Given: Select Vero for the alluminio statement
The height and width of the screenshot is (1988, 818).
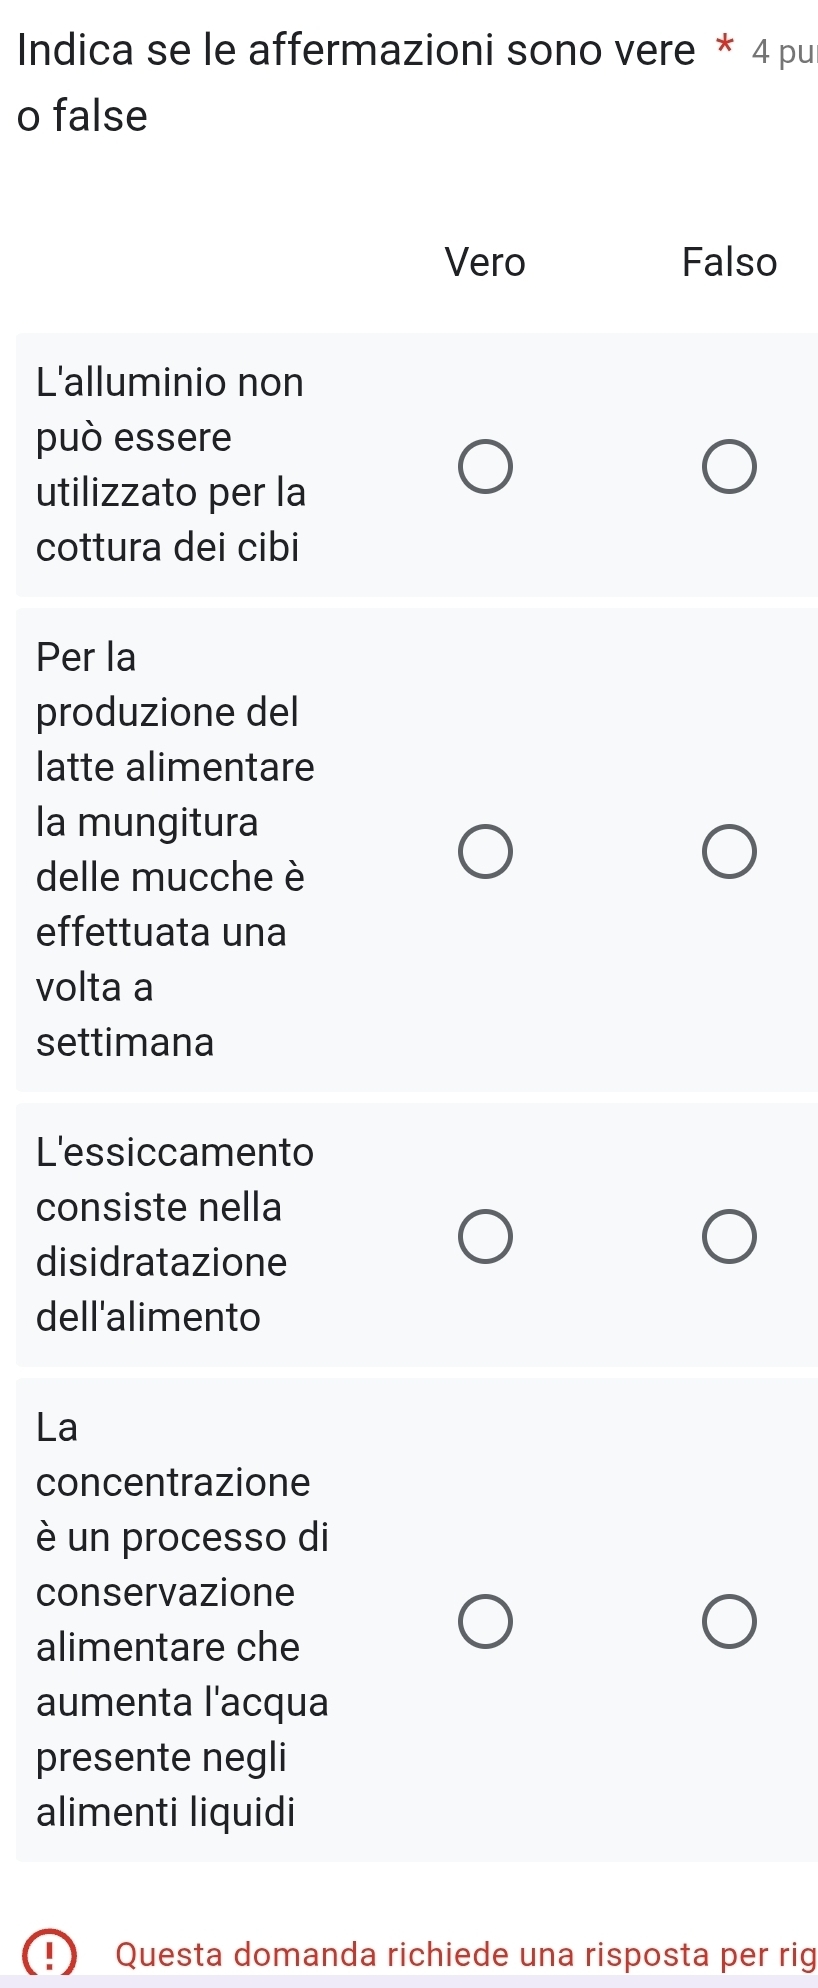Looking at the screenshot, I should click(486, 466).
